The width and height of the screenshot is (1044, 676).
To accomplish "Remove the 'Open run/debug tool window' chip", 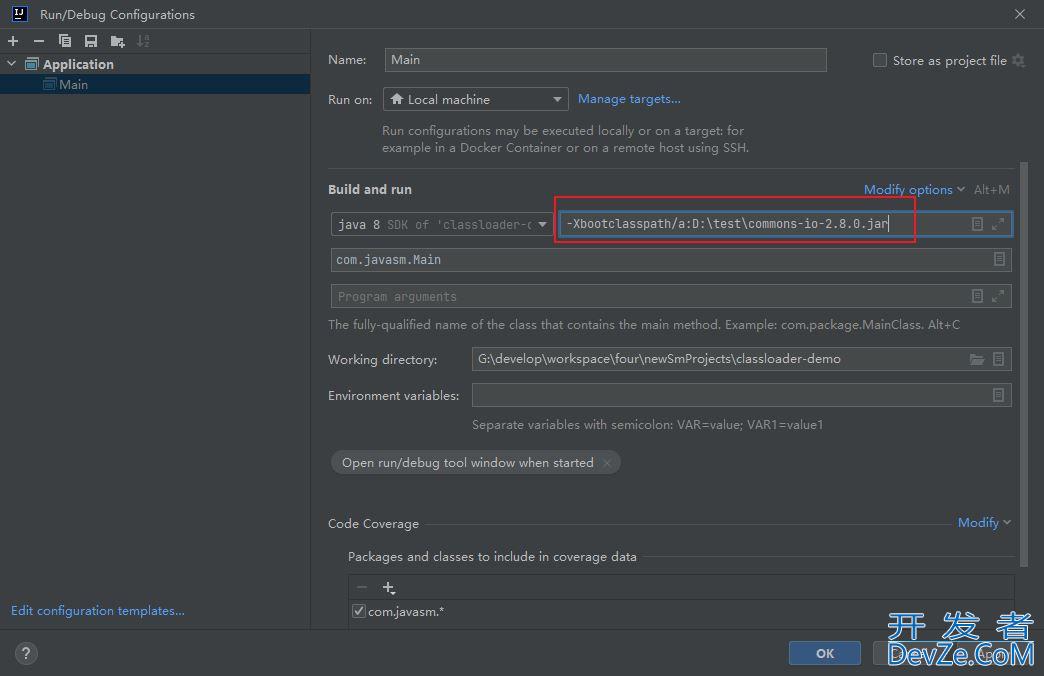I will [x=607, y=463].
